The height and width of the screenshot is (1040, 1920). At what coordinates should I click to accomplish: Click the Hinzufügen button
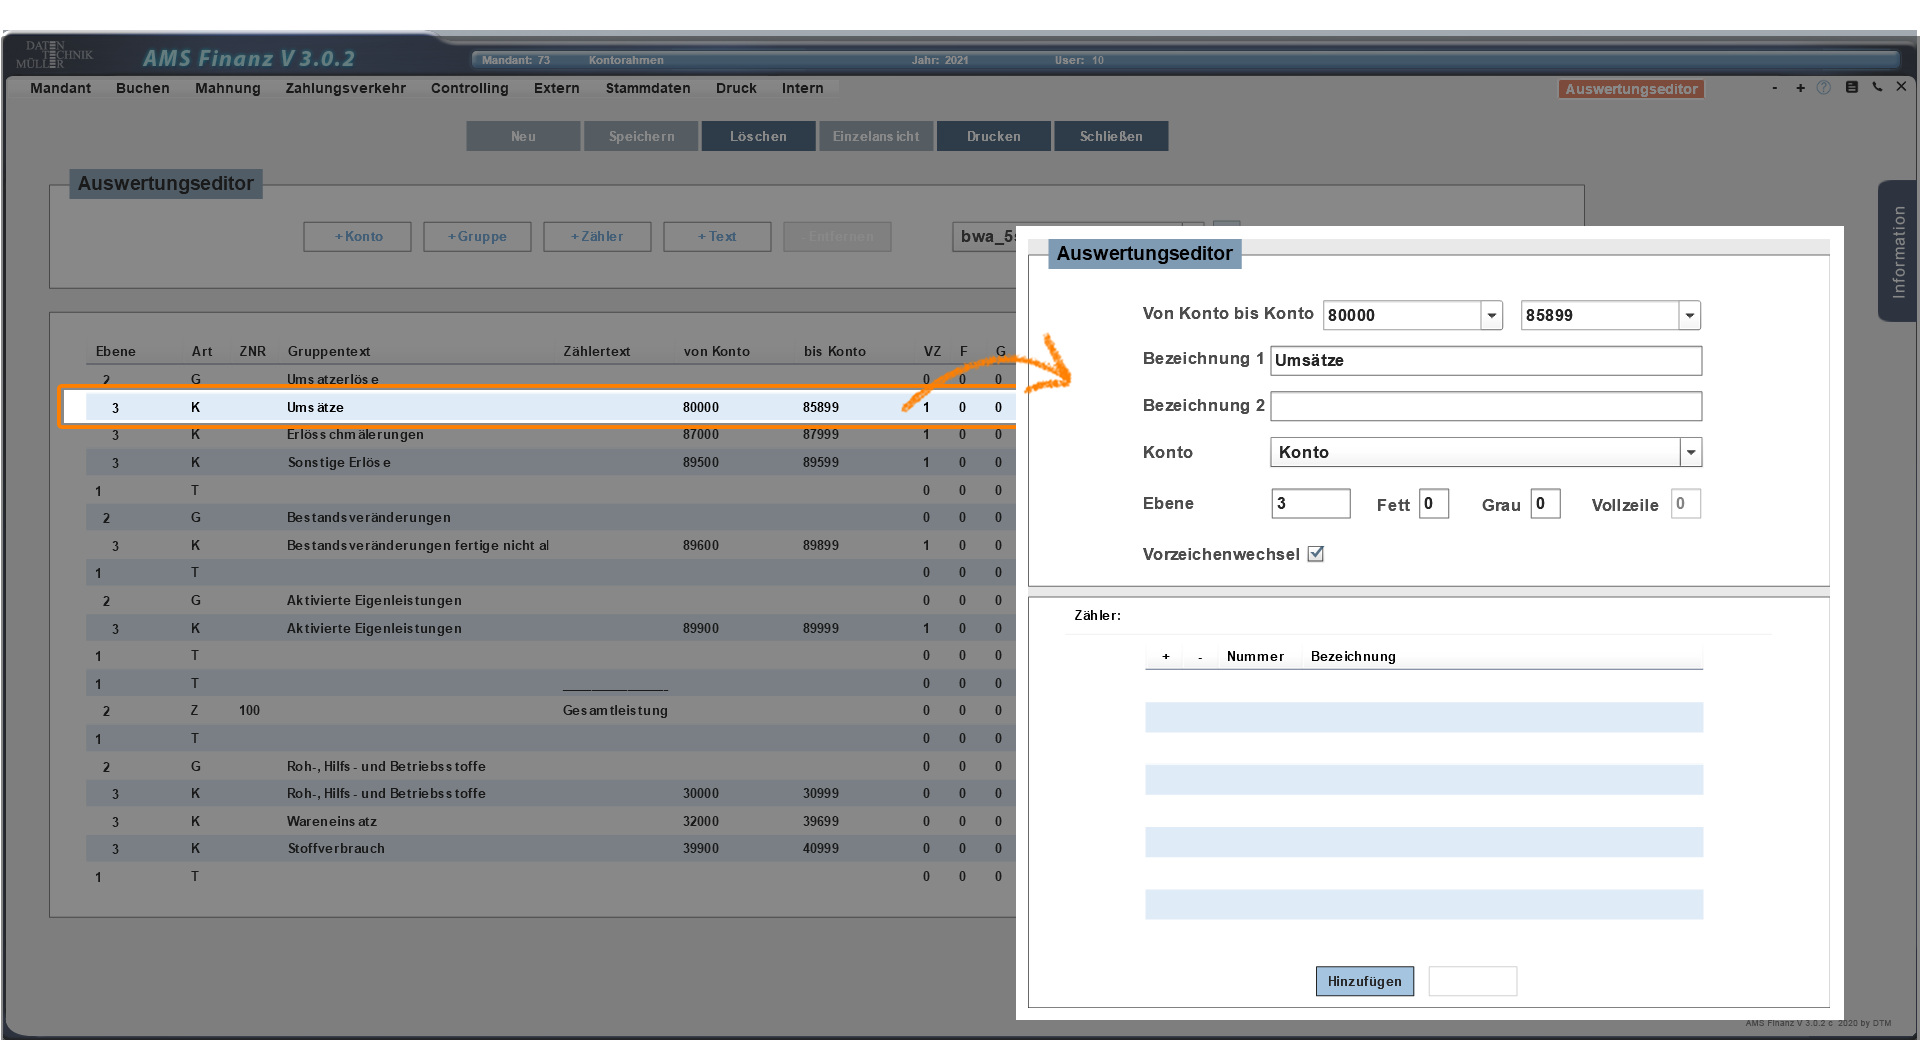coord(1364,981)
